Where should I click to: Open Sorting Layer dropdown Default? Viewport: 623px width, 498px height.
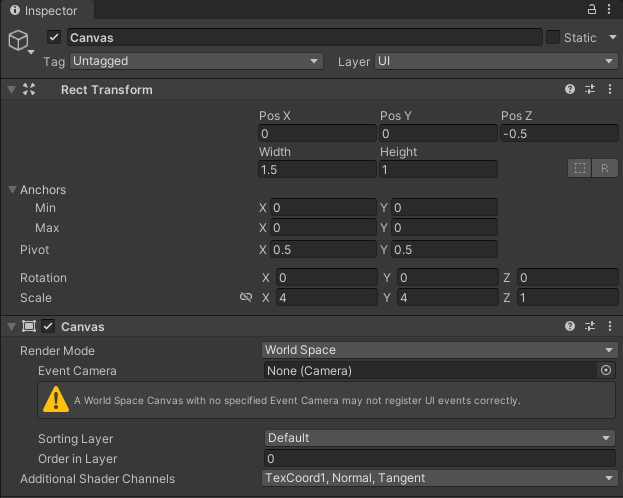pos(440,438)
